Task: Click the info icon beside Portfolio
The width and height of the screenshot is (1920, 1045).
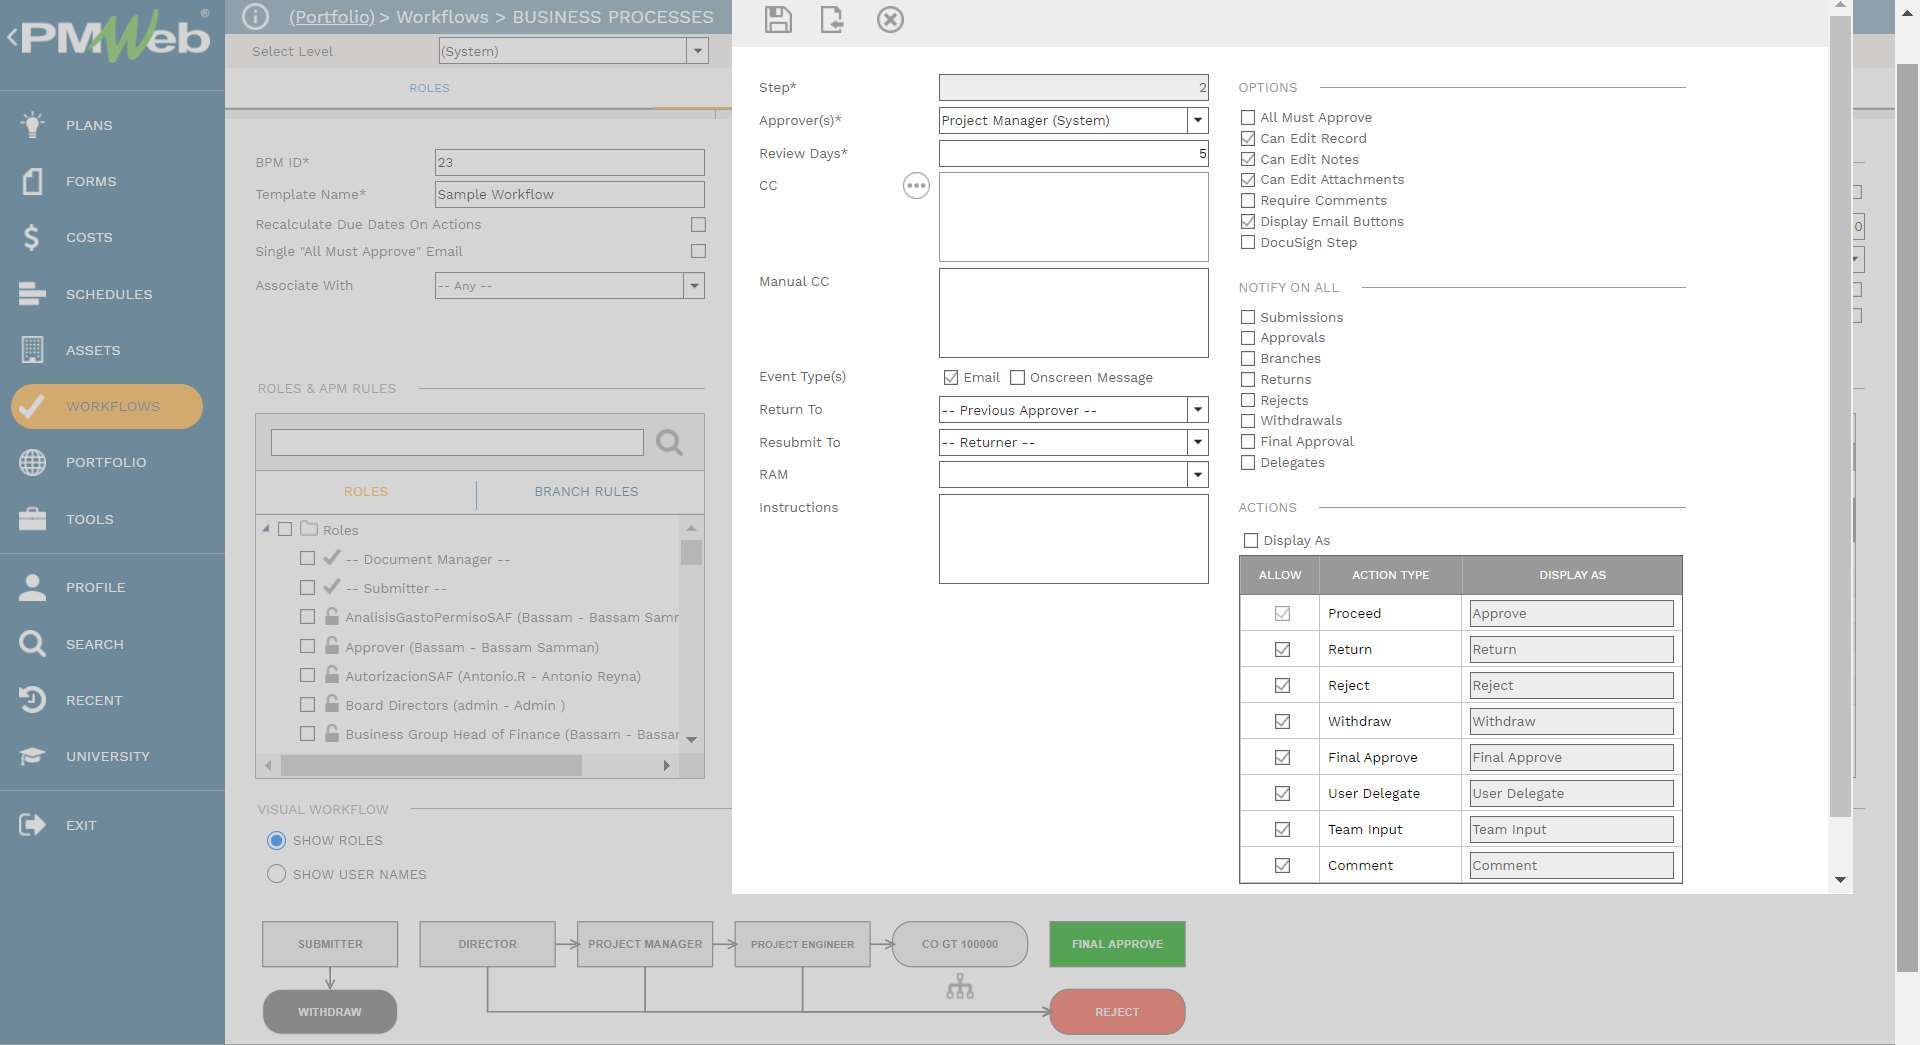Action: point(256,17)
